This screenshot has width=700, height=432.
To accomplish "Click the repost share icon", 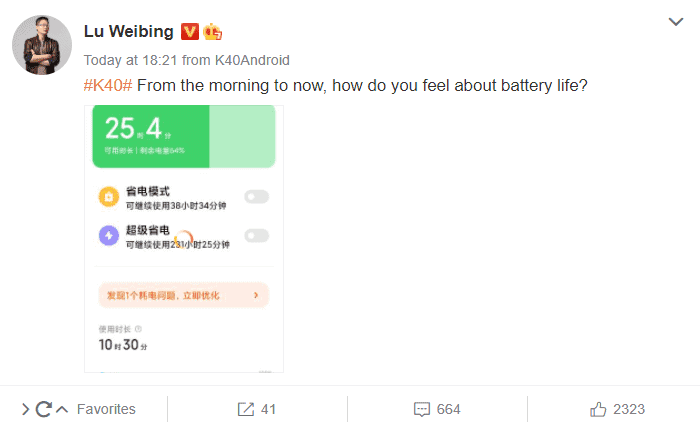I will [x=245, y=409].
